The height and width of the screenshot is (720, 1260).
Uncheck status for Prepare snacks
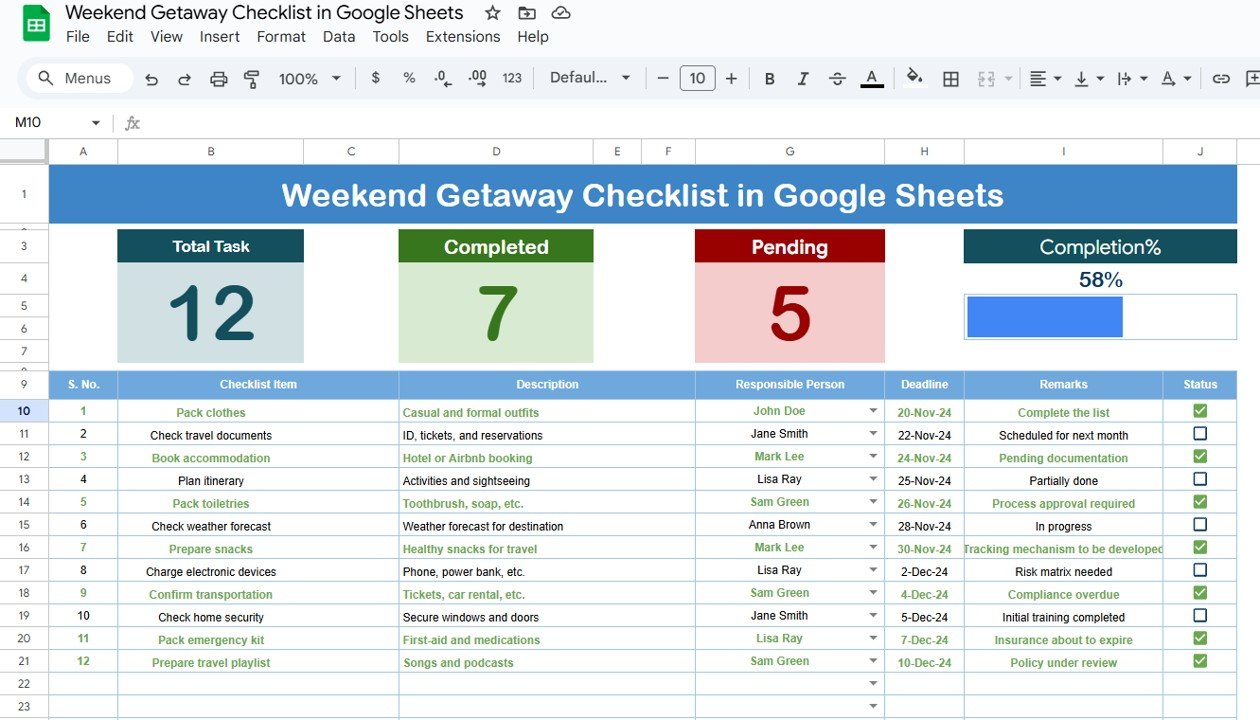click(x=1200, y=547)
